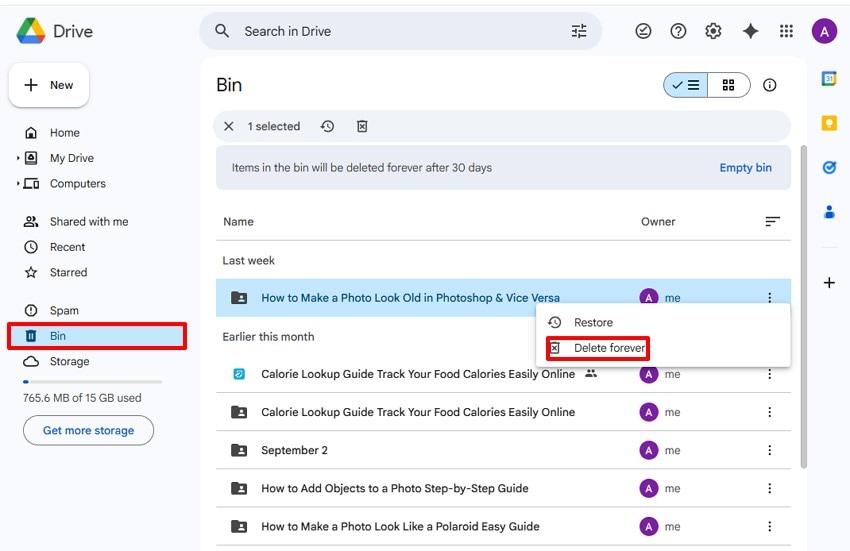Open the Help question mark icon

pos(678,31)
